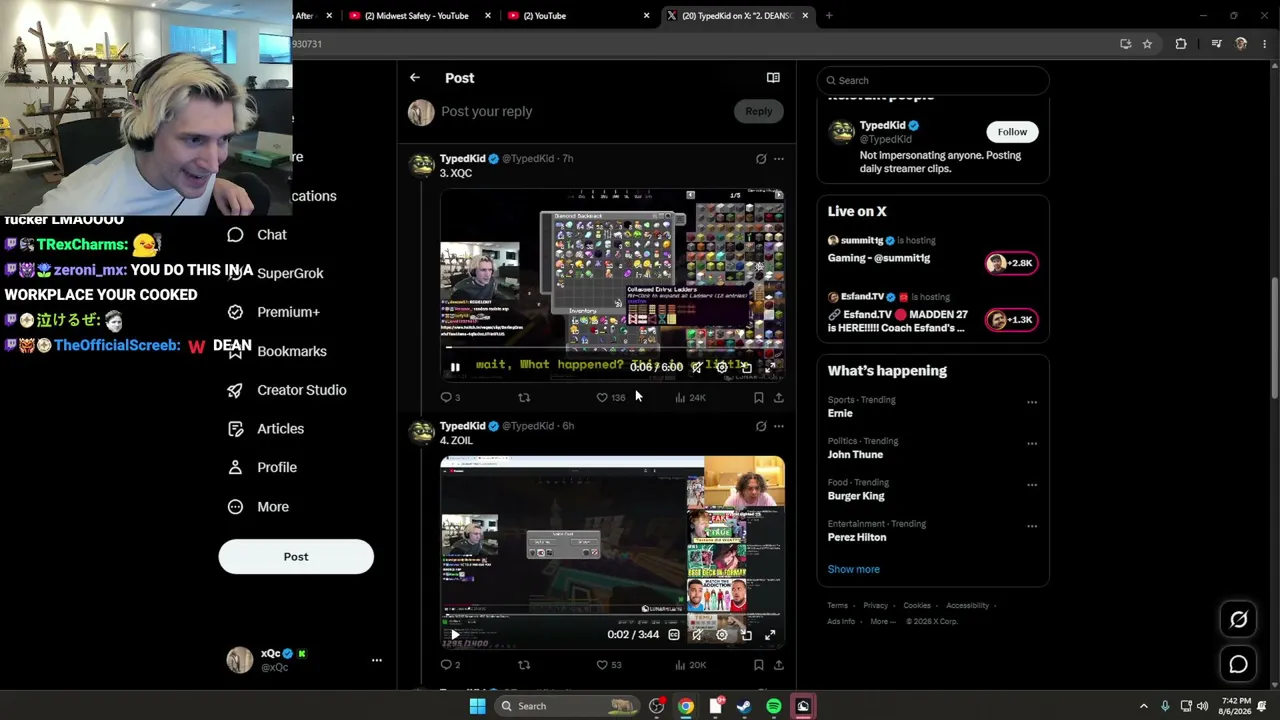Like the 4. ZOIL post
This screenshot has width=1280, height=720.
(608, 664)
